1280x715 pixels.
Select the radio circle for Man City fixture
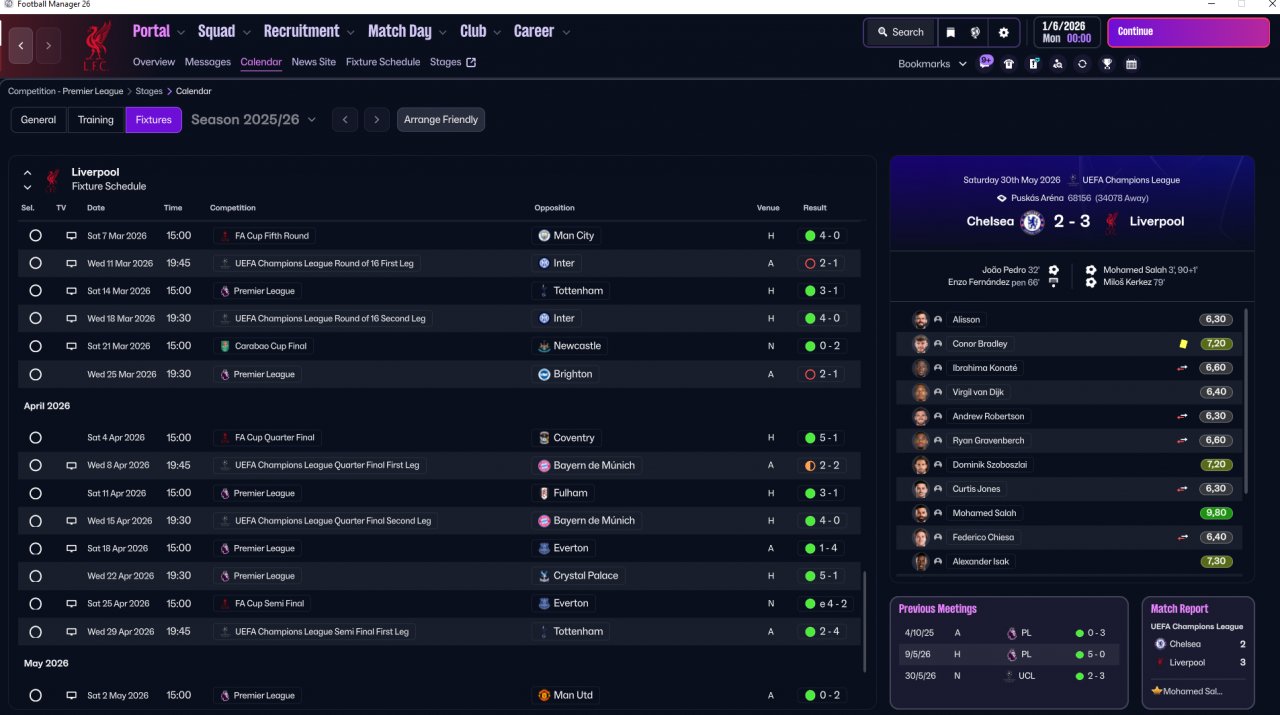click(36, 236)
